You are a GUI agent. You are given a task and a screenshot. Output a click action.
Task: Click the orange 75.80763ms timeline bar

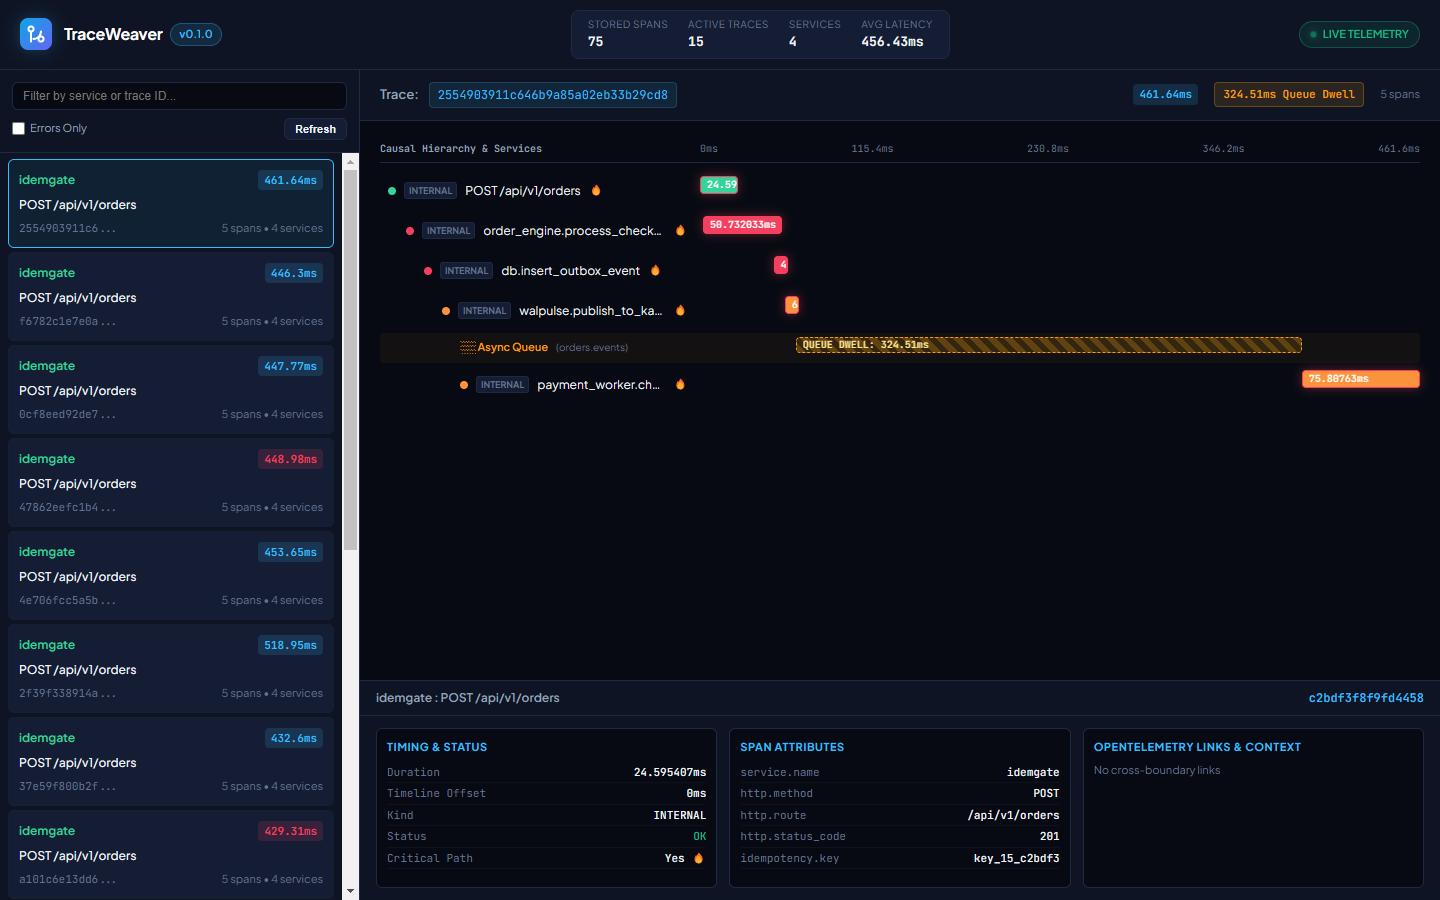coord(1360,379)
